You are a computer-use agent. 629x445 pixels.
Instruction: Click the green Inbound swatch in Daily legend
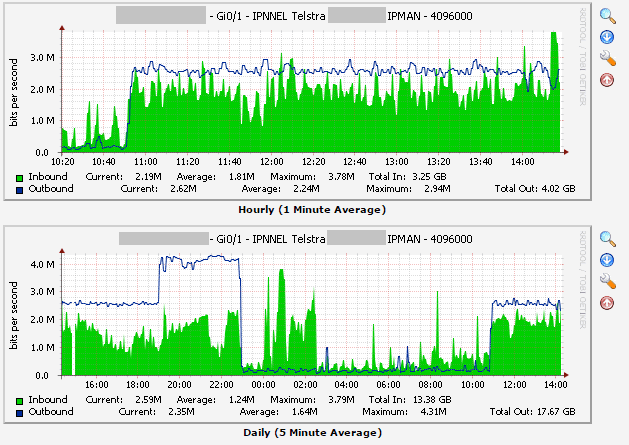tap(19, 401)
